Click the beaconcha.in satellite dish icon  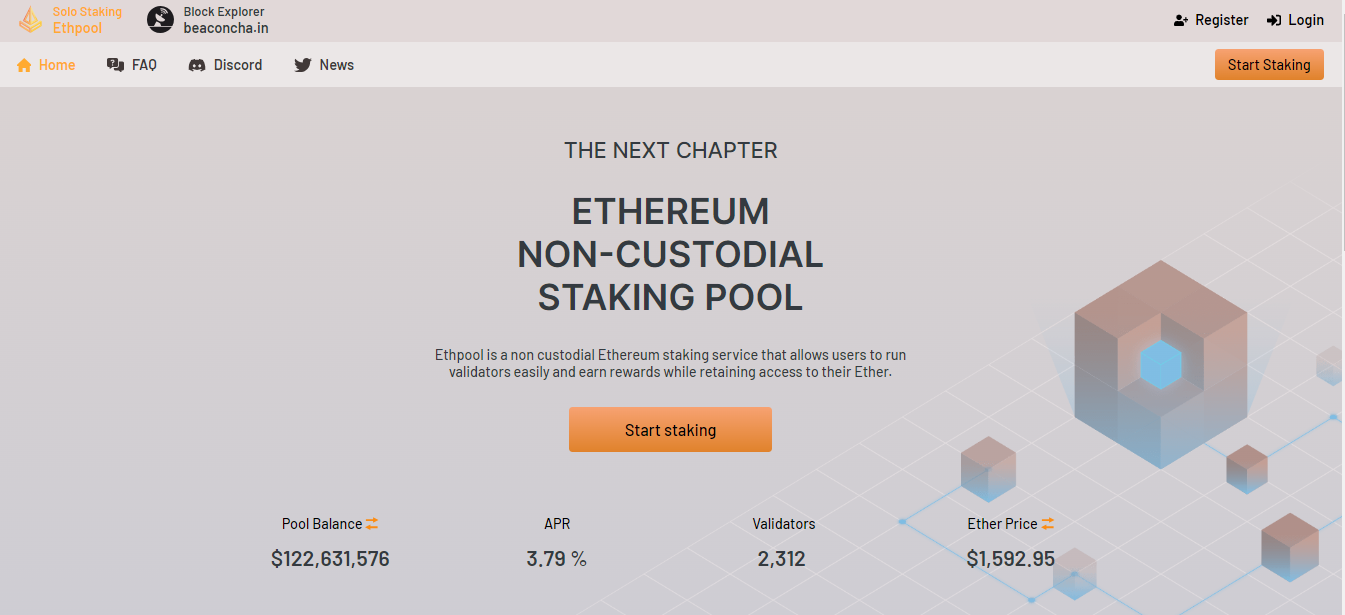(160, 20)
